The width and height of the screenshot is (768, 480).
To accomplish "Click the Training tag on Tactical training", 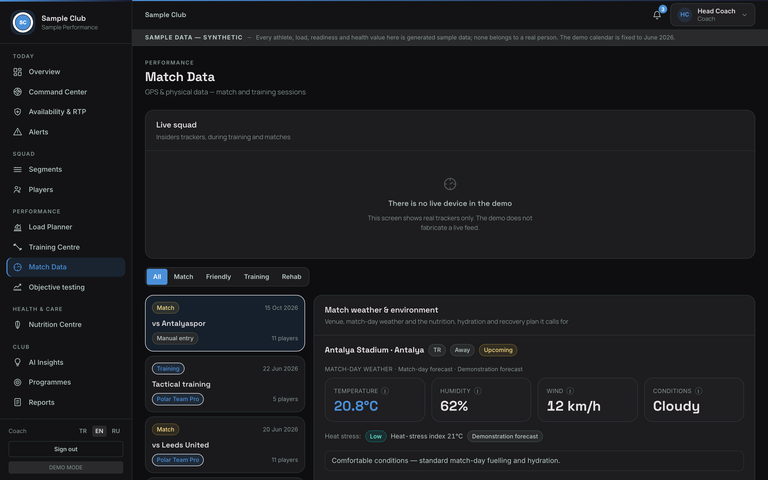I will (x=168, y=369).
